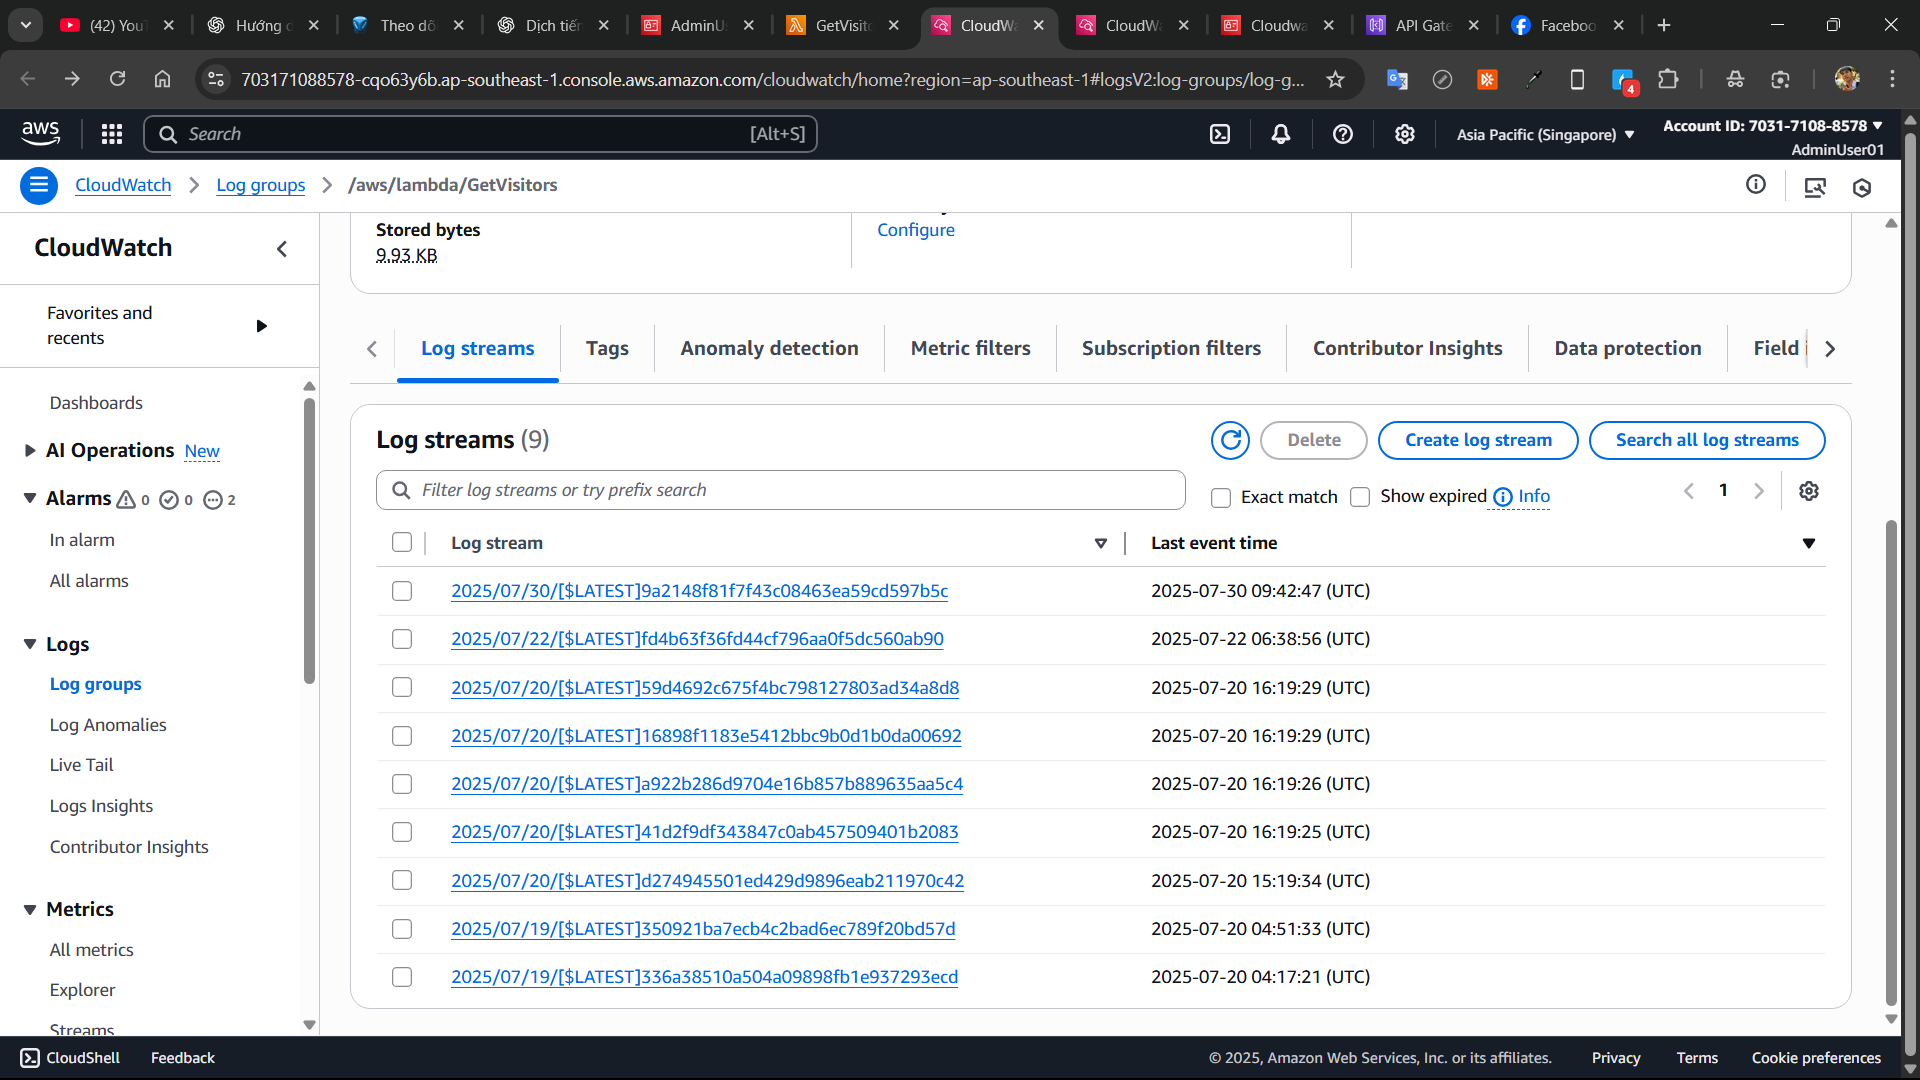Check the log stream ending b0da00692
The height and width of the screenshot is (1080, 1920).
point(402,736)
